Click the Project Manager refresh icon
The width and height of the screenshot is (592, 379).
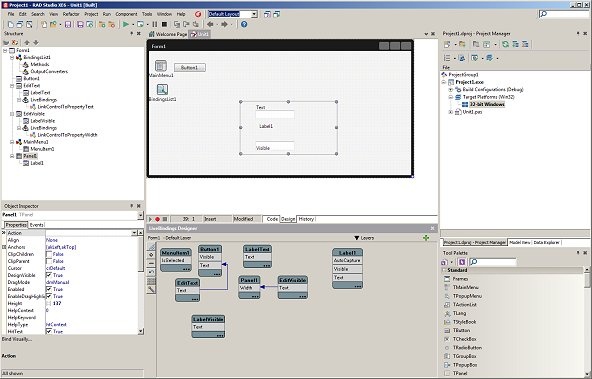click(505, 44)
